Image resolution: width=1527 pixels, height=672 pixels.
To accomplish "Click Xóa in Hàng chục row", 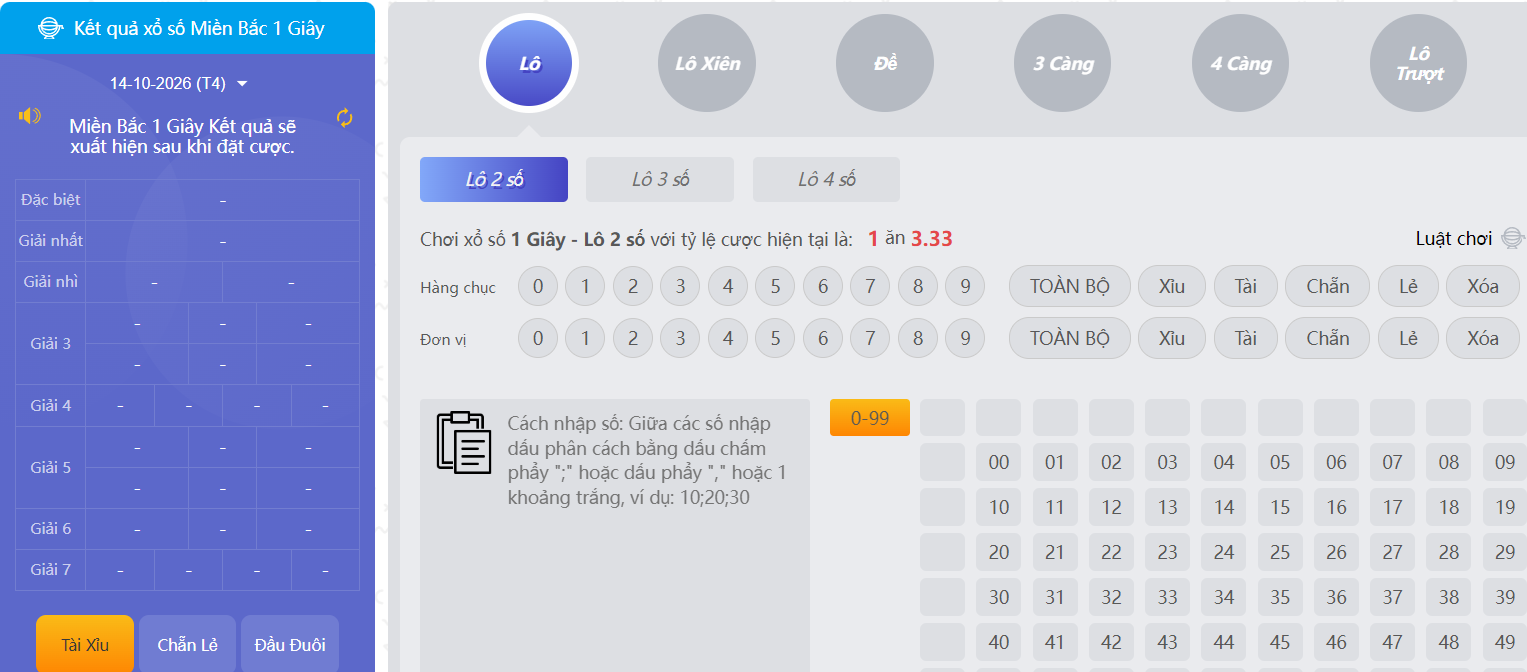I will (1483, 286).
